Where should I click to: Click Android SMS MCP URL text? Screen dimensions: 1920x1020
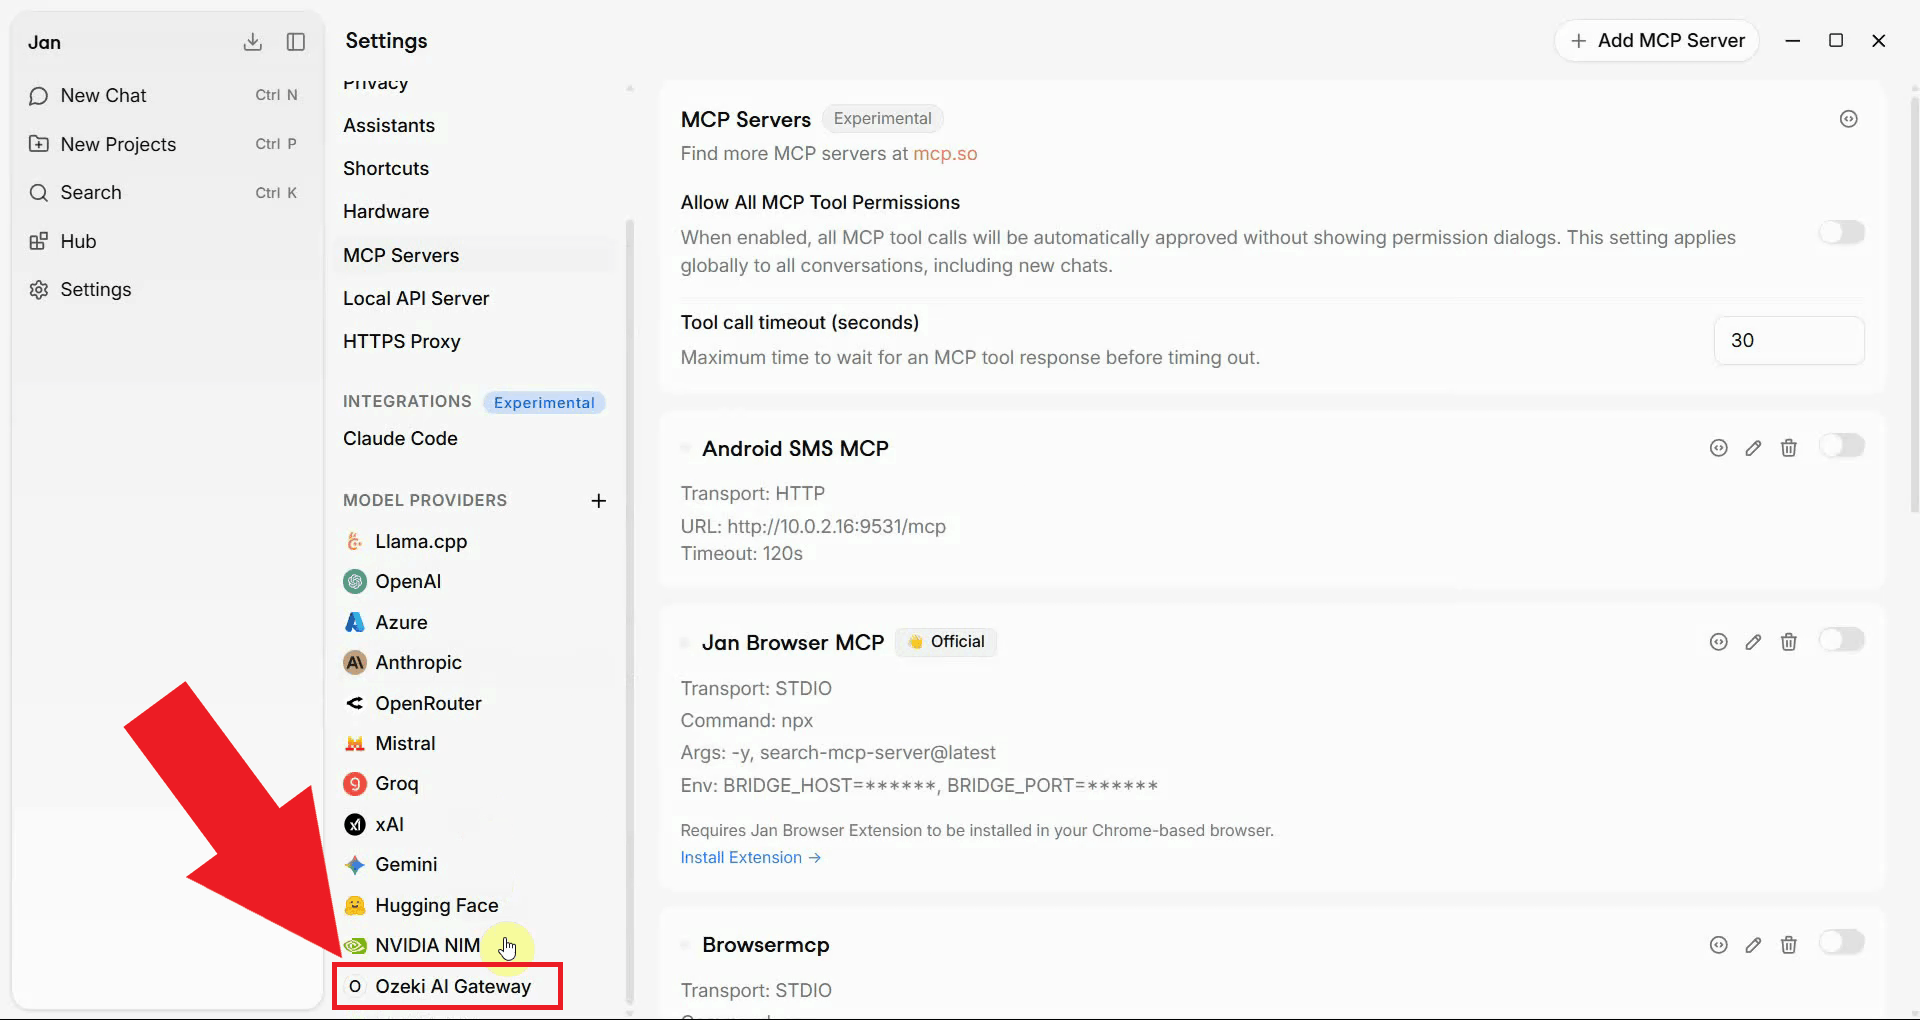[813, 527]
